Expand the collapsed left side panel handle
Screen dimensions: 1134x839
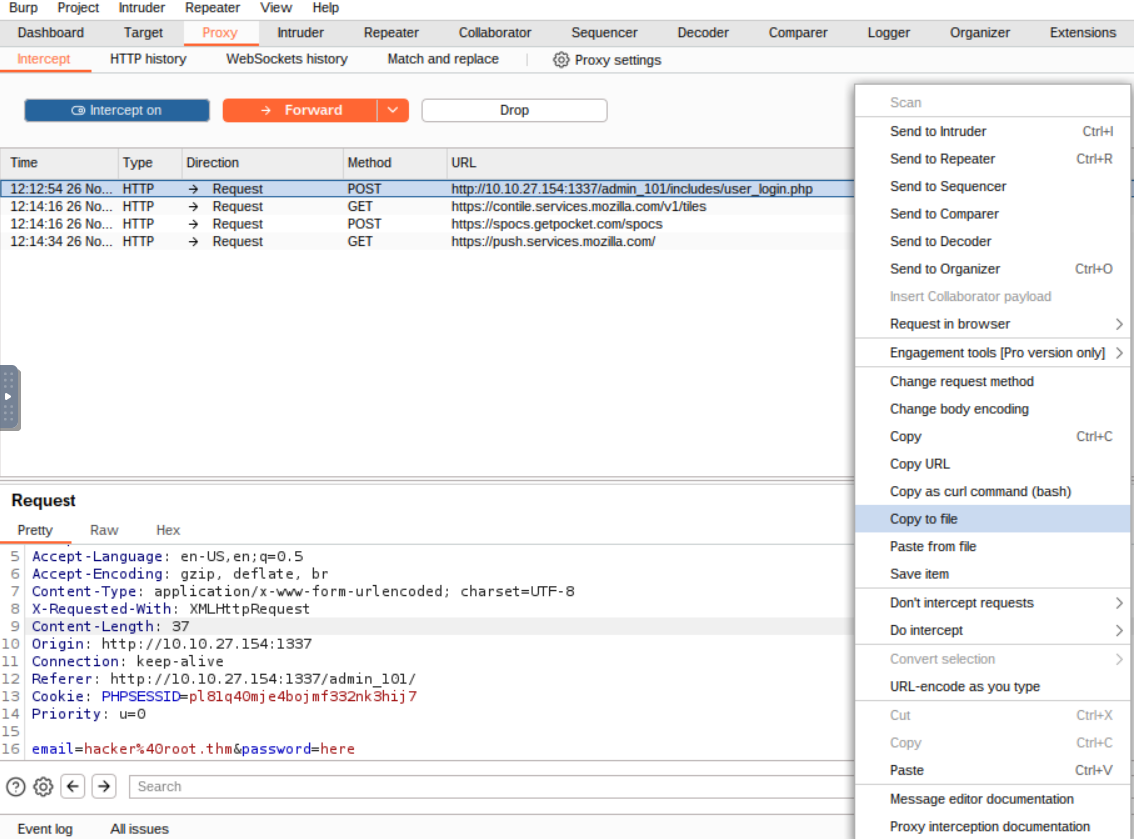point(9,397)
